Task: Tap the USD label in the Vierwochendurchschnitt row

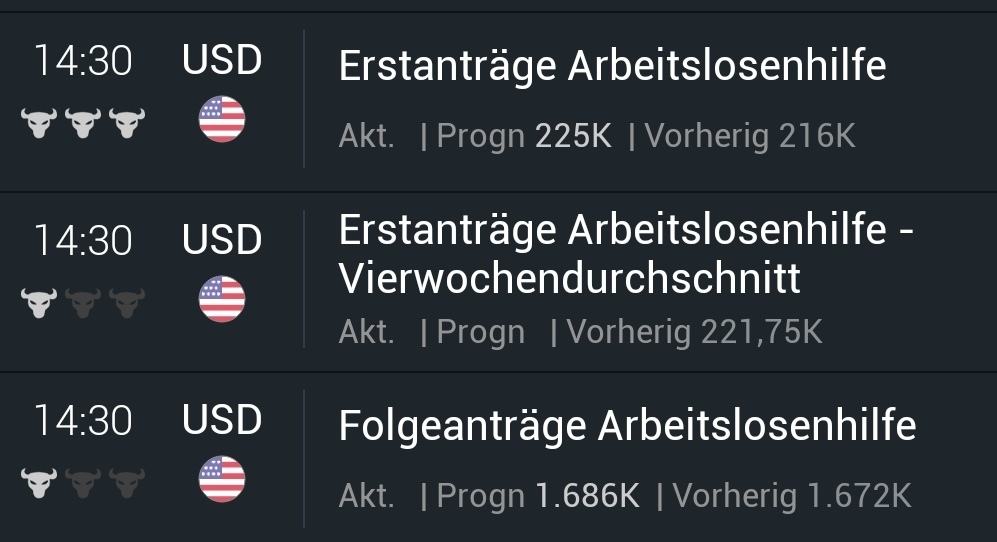Action: click(222, 240)
